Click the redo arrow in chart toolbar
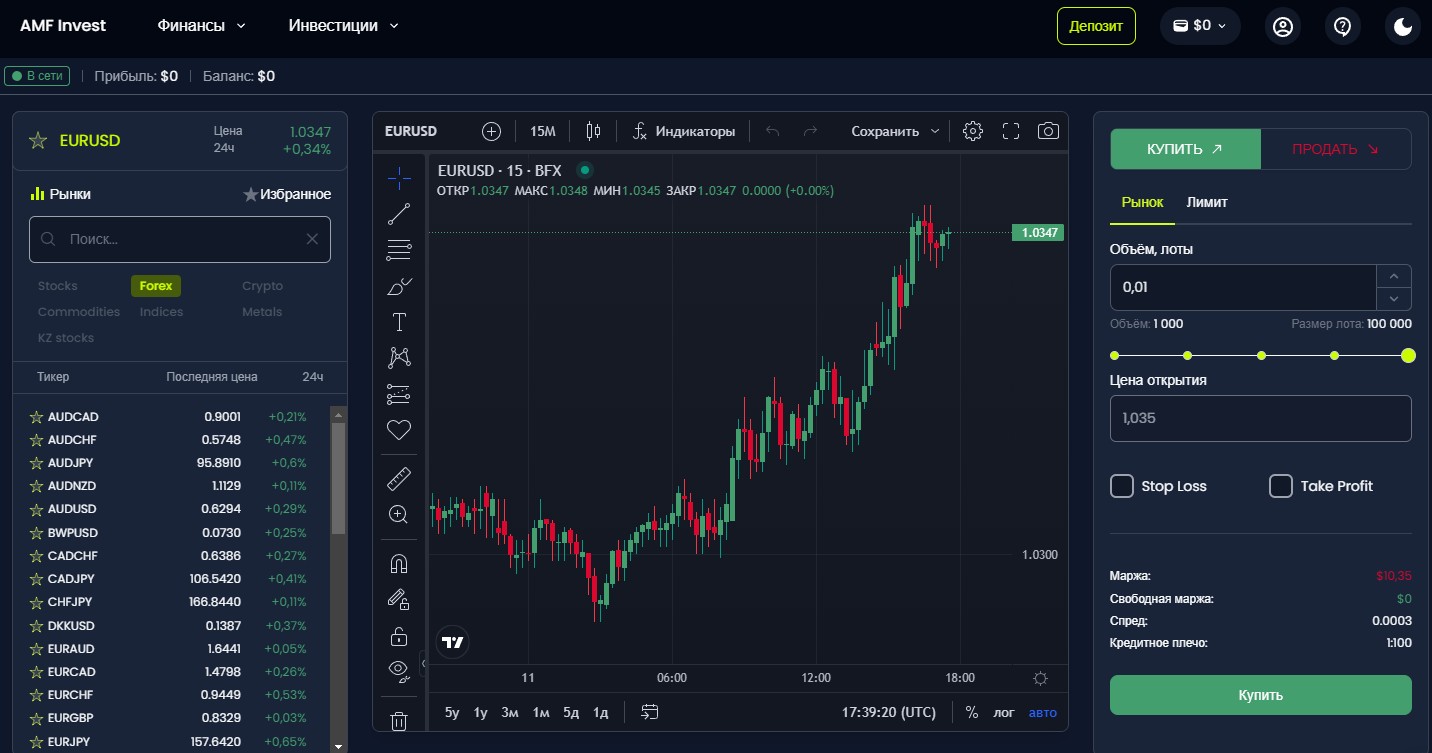 click(810, 131)
